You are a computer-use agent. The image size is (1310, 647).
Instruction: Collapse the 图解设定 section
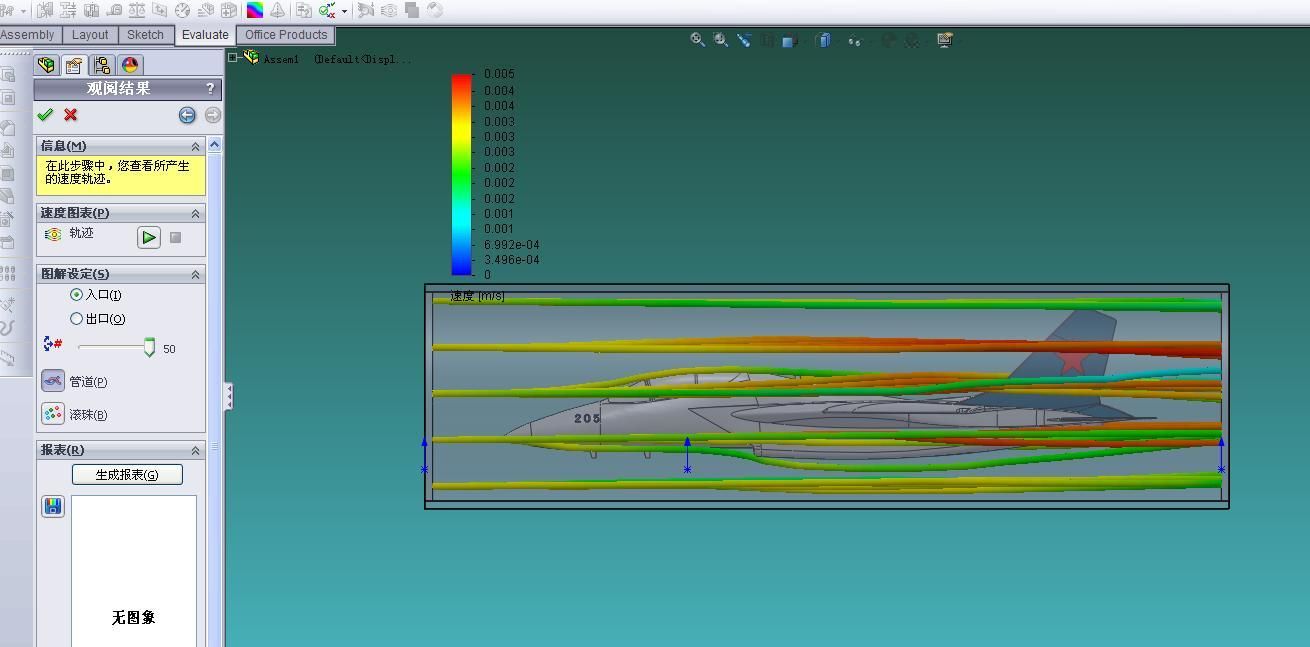click(196, 274)
